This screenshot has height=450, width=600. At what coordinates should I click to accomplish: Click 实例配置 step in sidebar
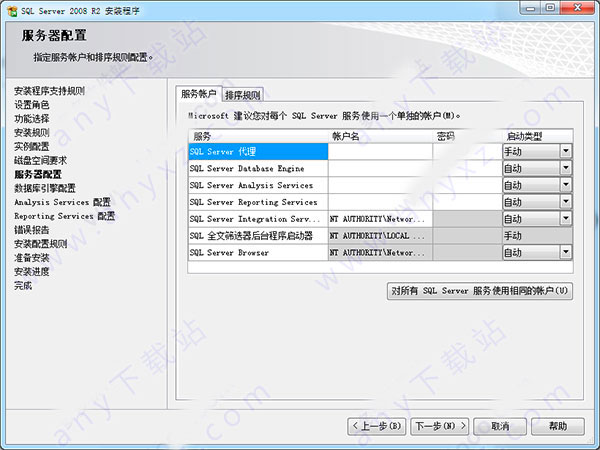(x=32, y=147)
